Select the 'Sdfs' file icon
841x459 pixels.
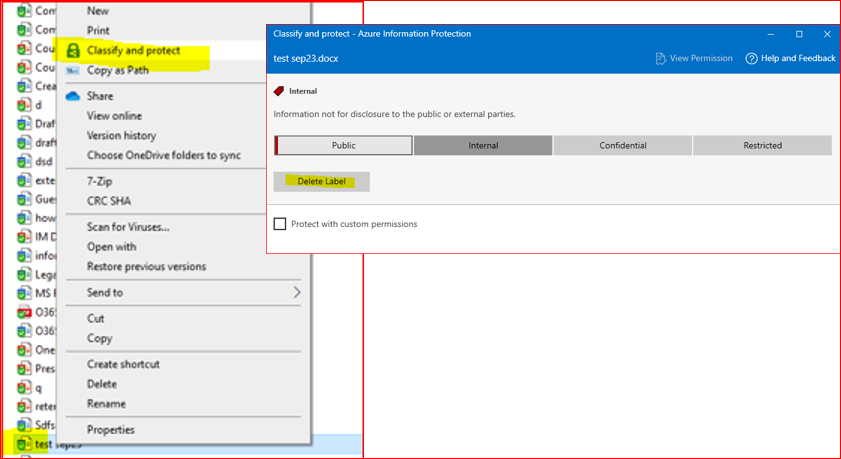point(24,425)
